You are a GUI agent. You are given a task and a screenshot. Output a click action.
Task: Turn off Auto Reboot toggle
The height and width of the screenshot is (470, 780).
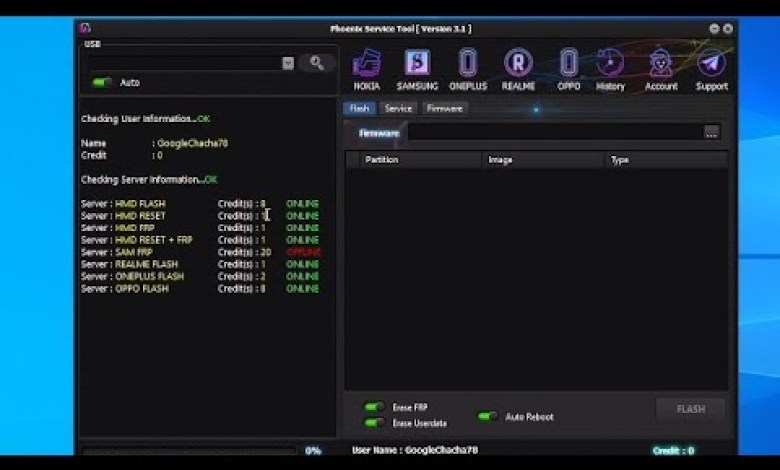coord(488,416)
